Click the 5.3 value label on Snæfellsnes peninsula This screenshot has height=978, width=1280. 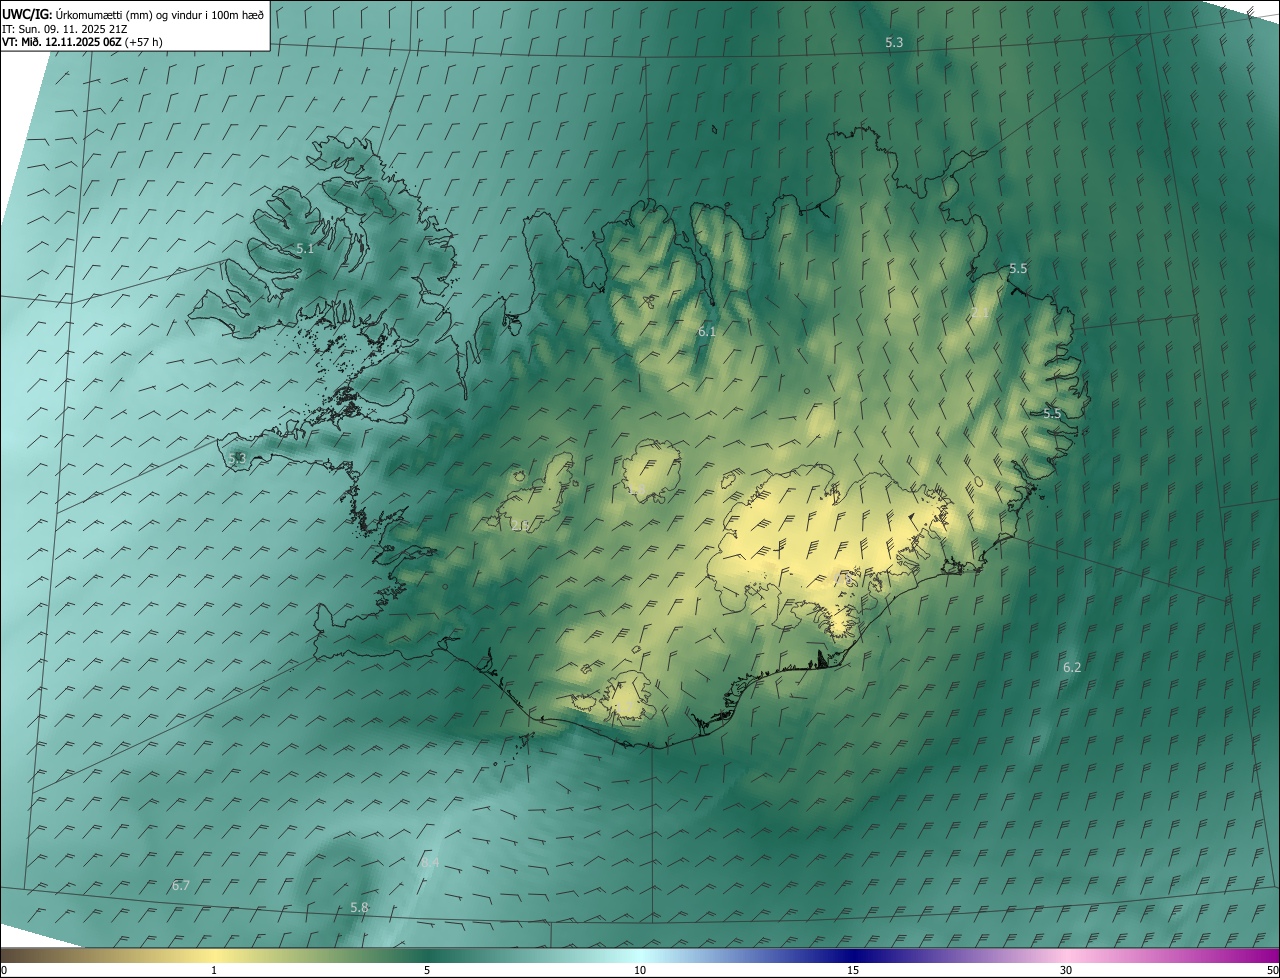click(237, 458)
